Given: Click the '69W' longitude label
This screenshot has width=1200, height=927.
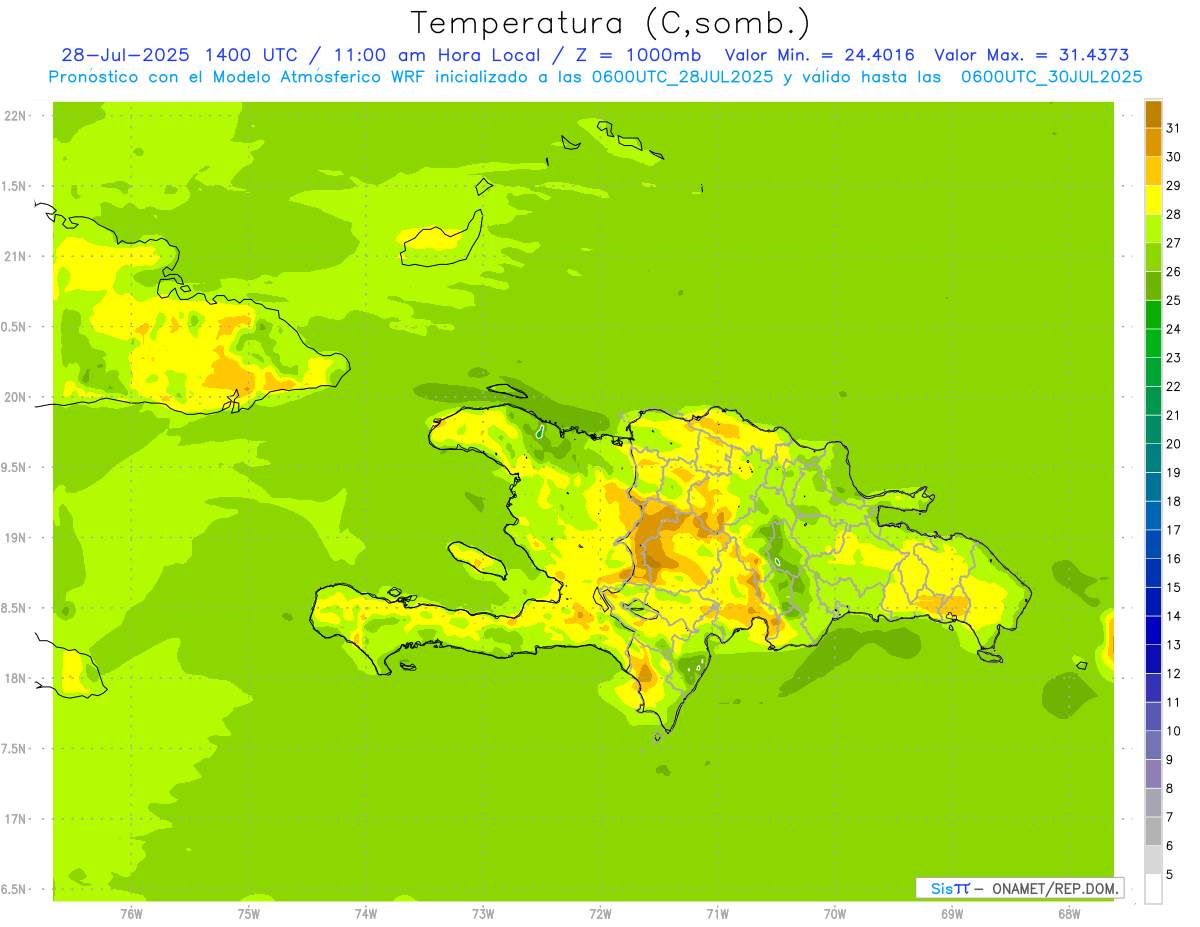Looking at the screenshot, I should (x=952, y=913).
